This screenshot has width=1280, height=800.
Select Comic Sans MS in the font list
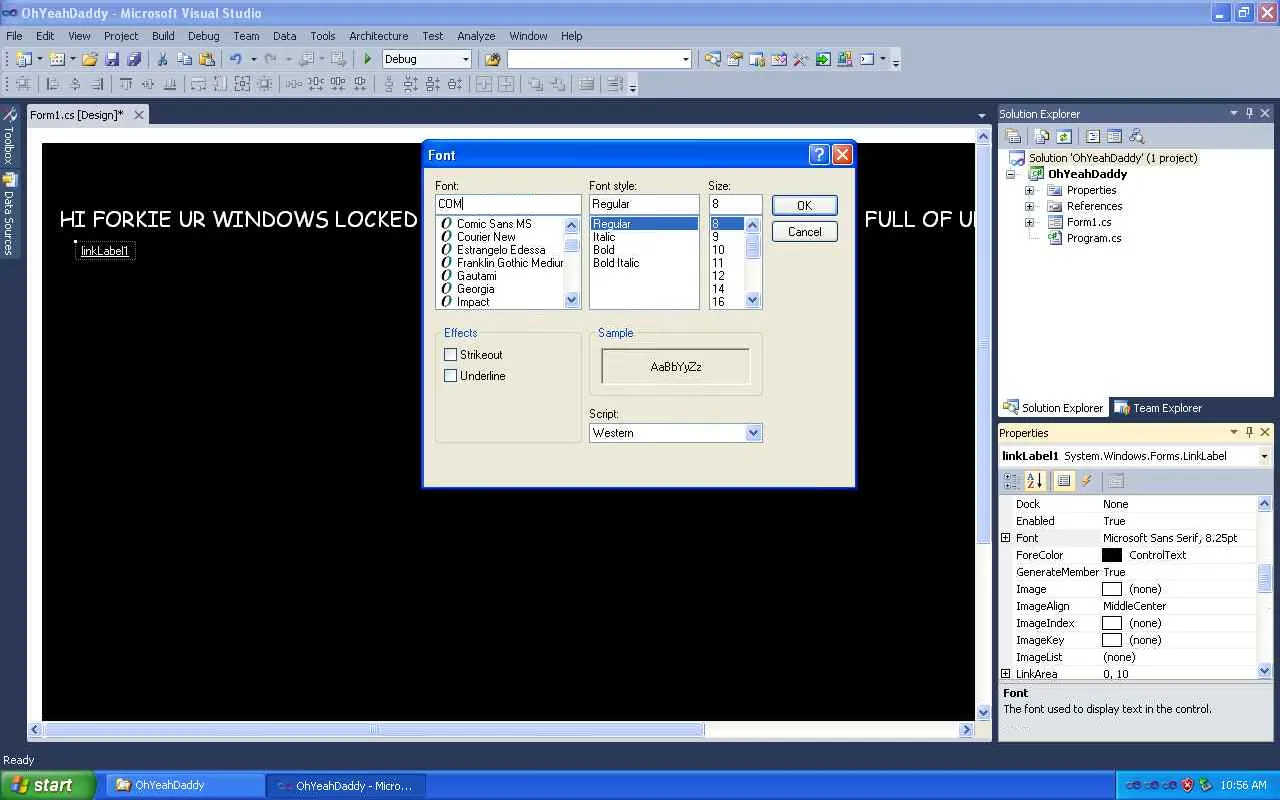[x=494, y=224]
